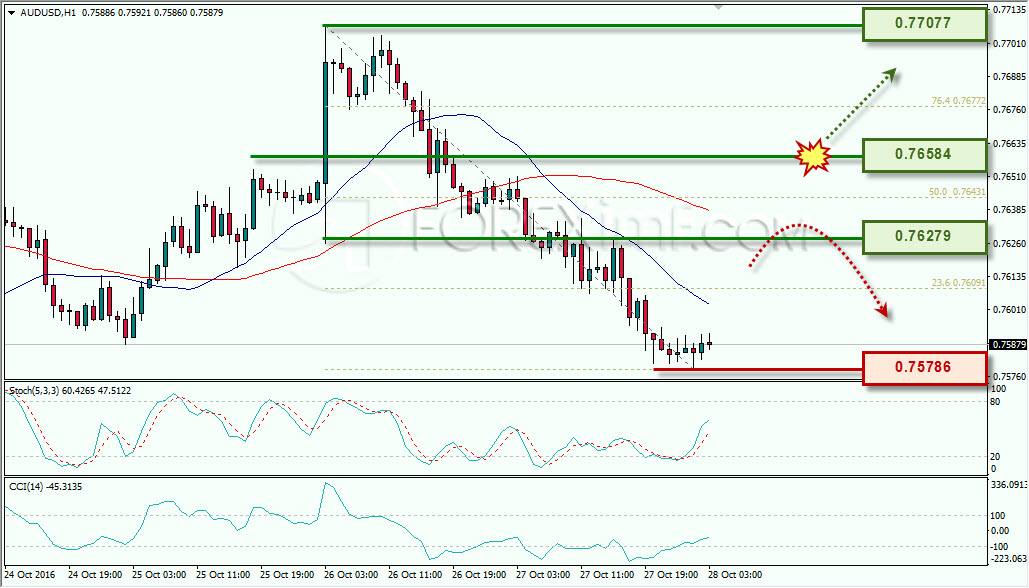Viewport: 1029px width, 588px height.
Task: Select the AUDUSD,H1 chart title
Action: [x=48, y=12]
